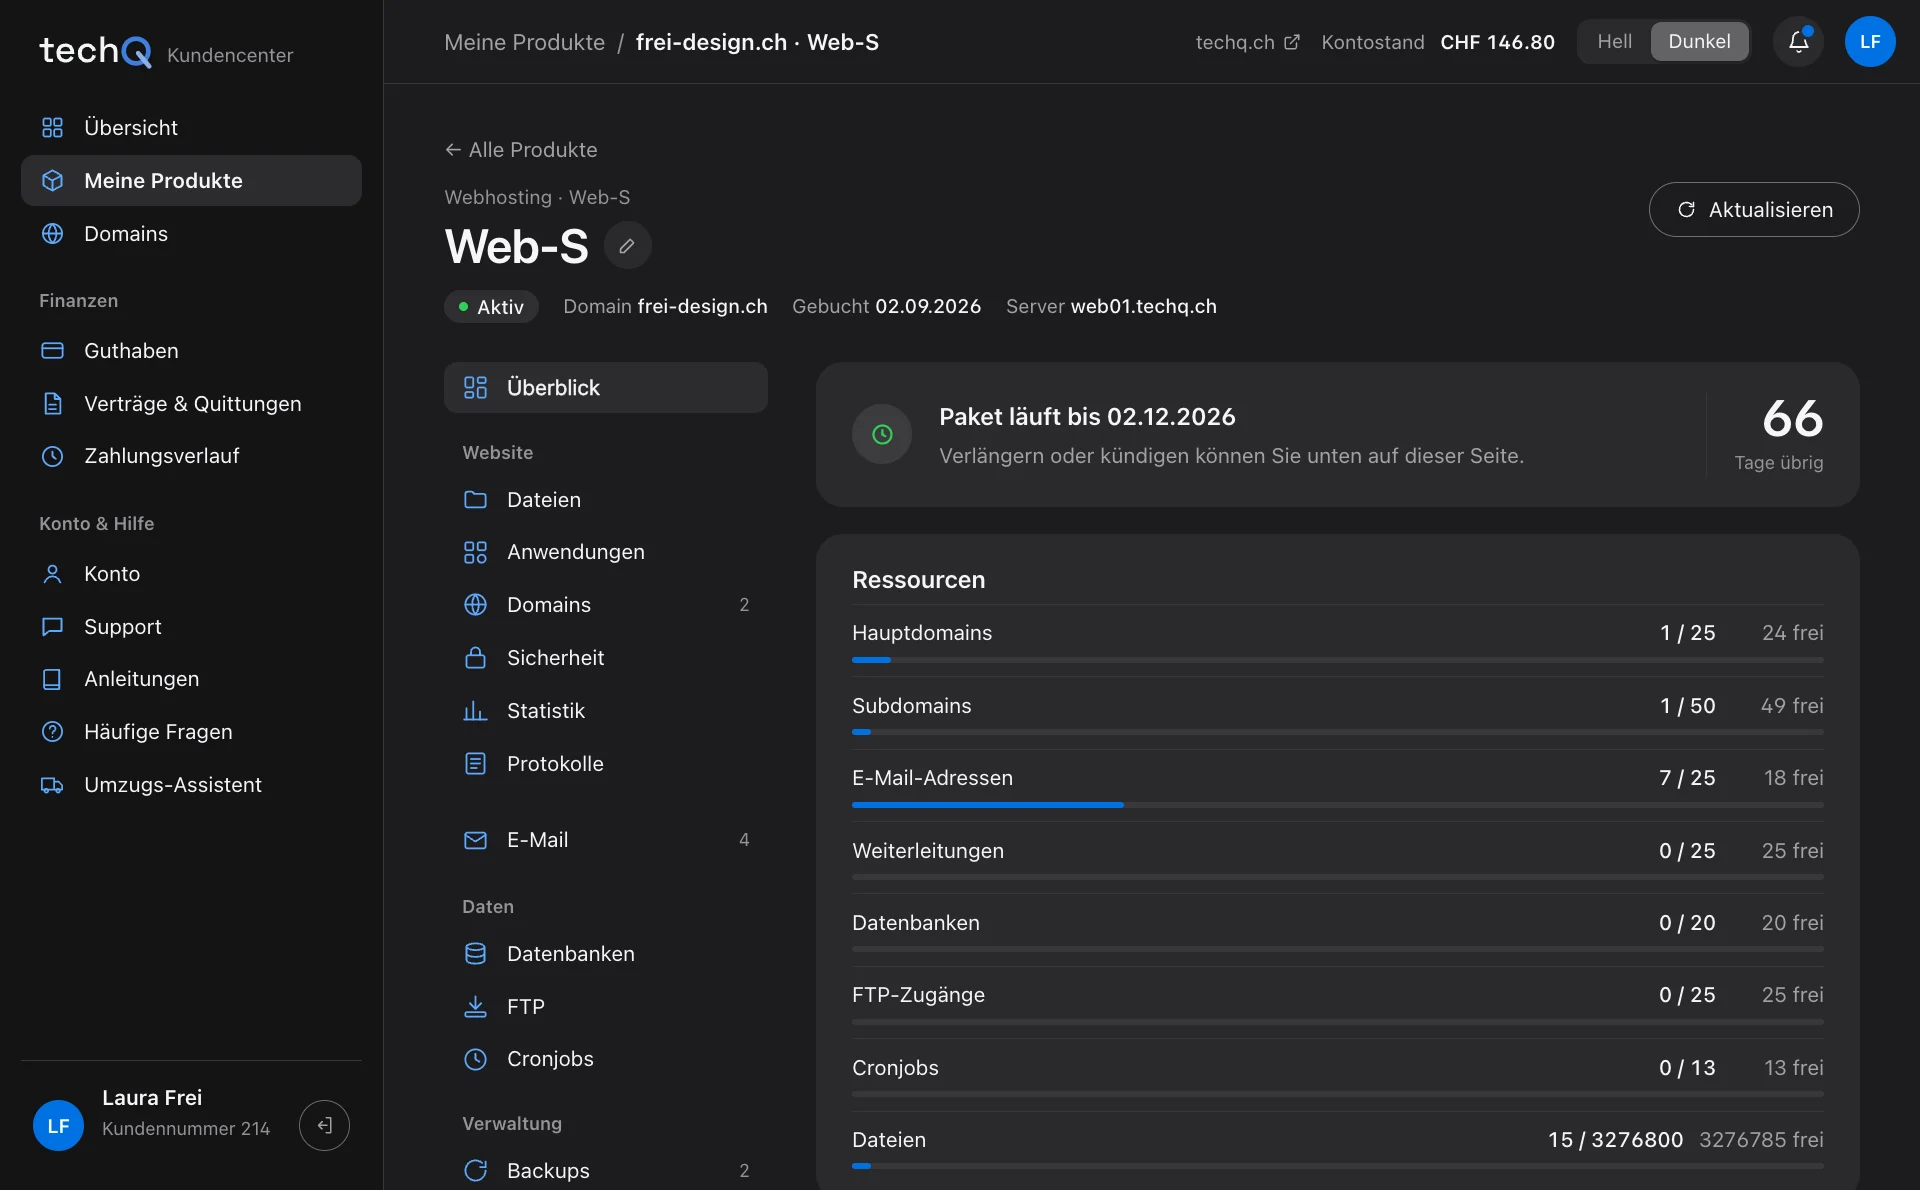Open Guthaben under Finanzen

(191, 351)
